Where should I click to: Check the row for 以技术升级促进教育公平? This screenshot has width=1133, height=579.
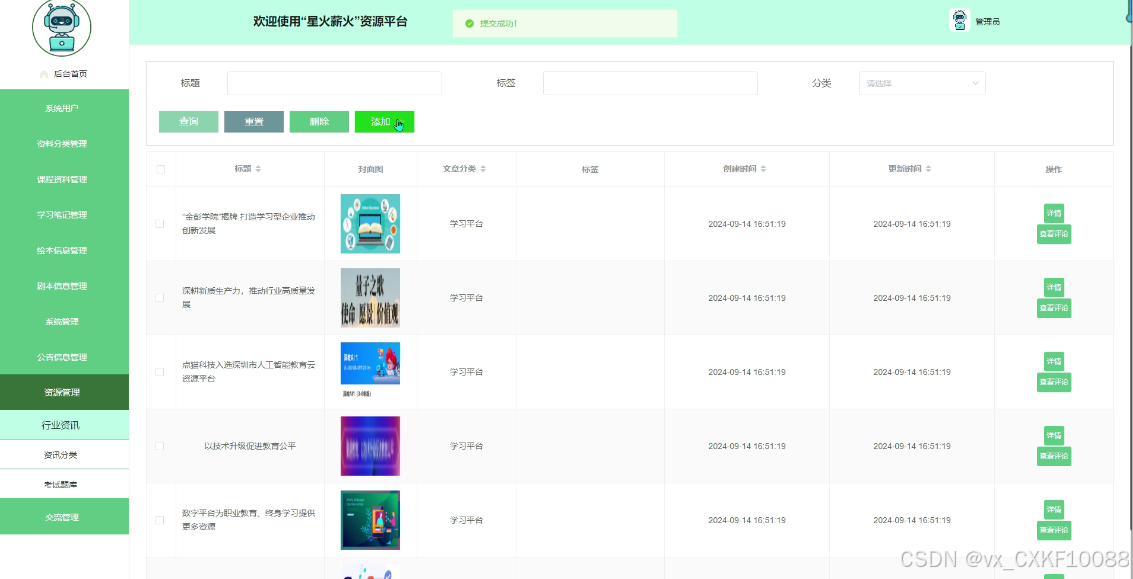[160, 446]
